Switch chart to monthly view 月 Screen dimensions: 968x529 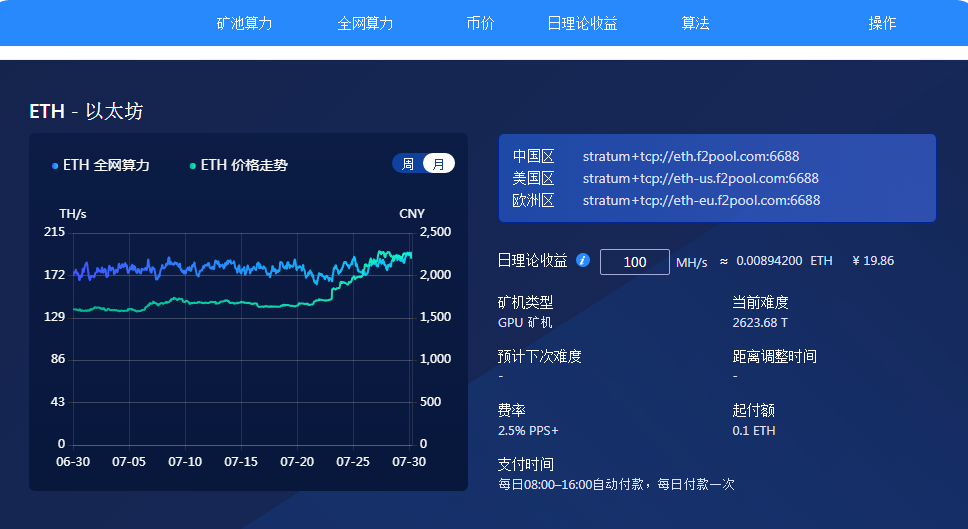439,164
